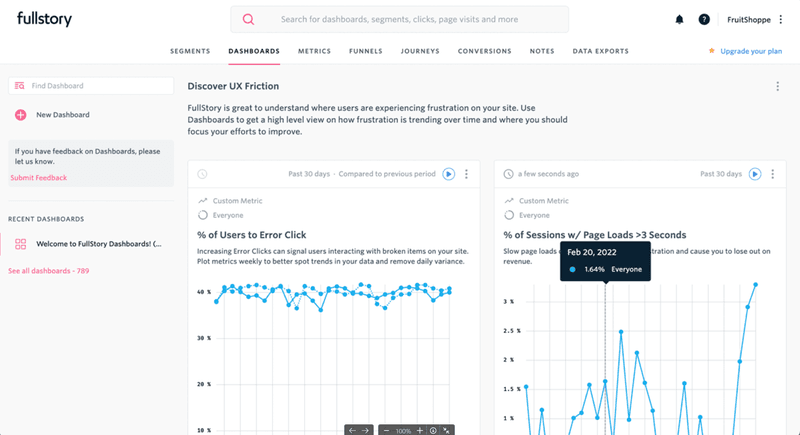The width and height of the screenshot is (800, 435).
Task: Open % of Sessions w/ Page Loads title
Action: (595, 235)
